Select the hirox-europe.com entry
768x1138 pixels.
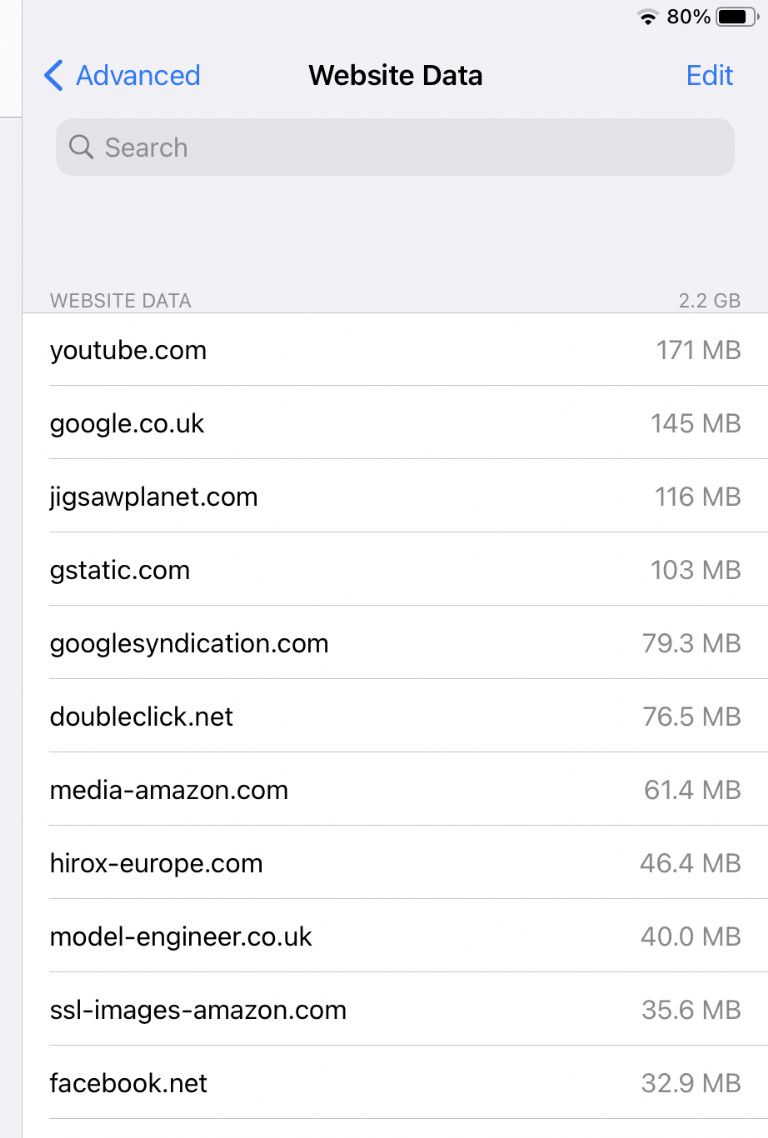[395, 863]
